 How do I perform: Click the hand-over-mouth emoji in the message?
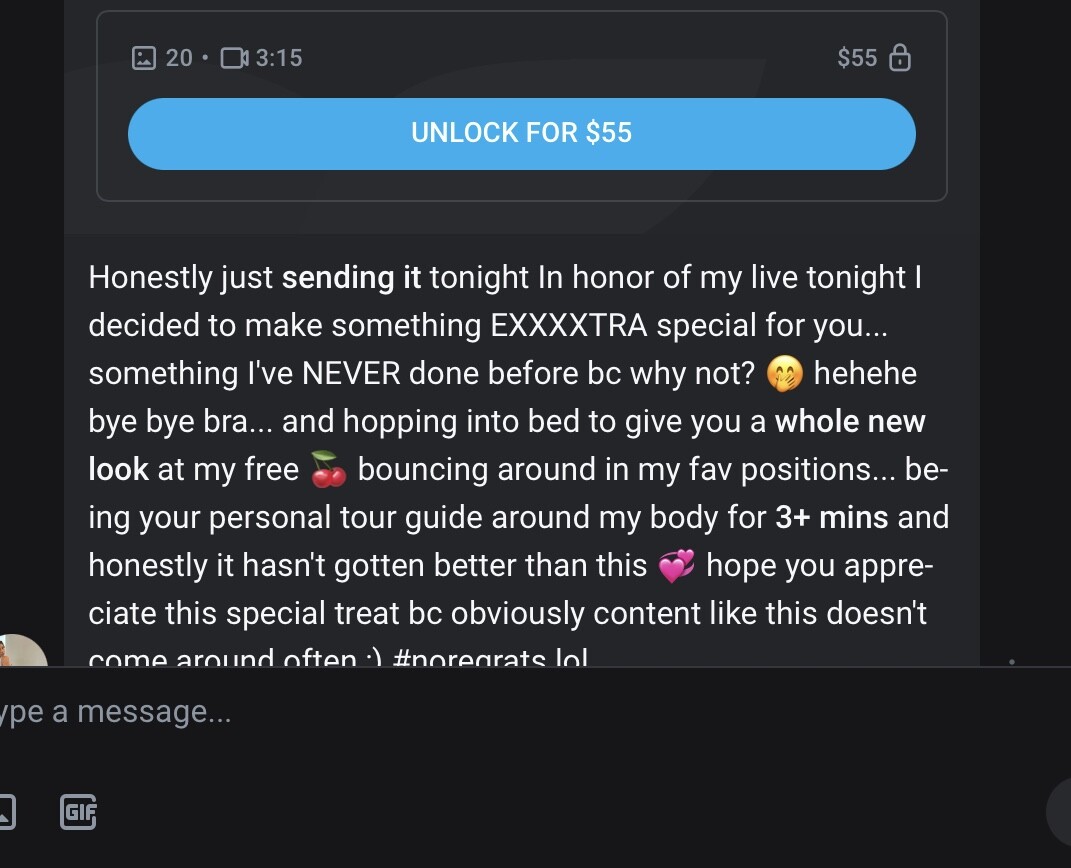click(785, 374)
